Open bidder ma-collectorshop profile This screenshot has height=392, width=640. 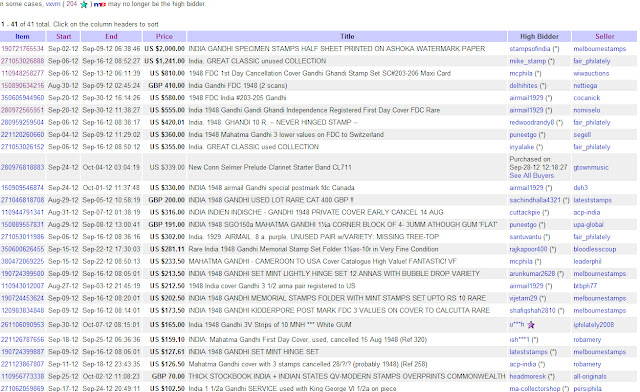tap(535, 388)
